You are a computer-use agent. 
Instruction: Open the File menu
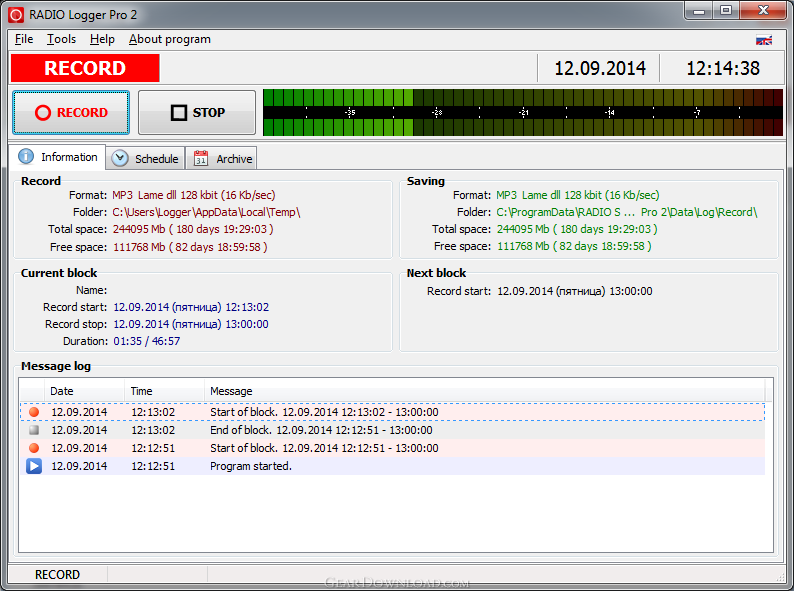coord(24,39)
